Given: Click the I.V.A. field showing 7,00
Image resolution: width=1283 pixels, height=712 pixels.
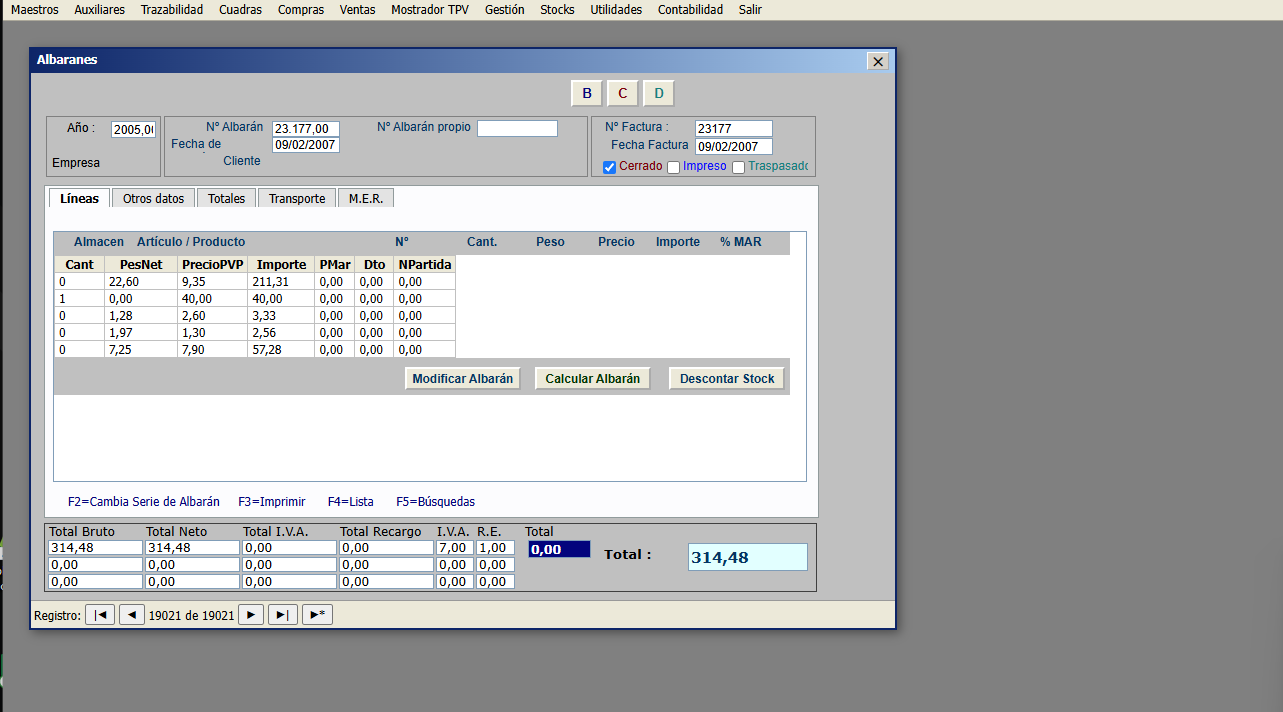Looking at the screenshot, I should 455,548.
